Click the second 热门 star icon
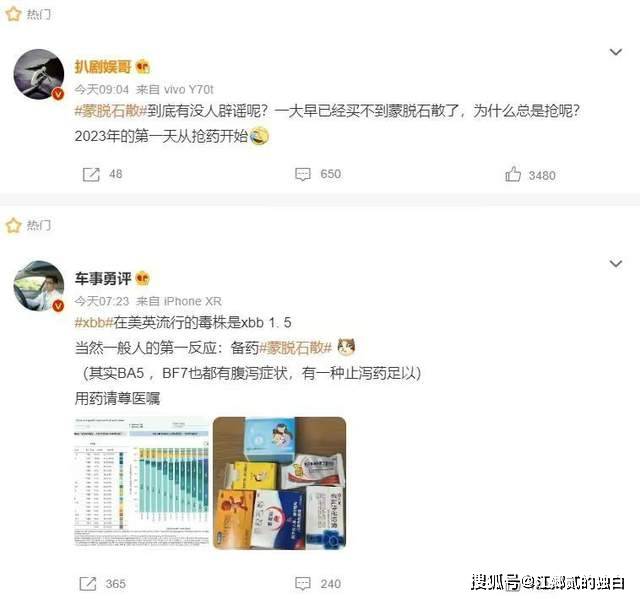The width and height of the screenshot is (640, 599). coord(13,225)
